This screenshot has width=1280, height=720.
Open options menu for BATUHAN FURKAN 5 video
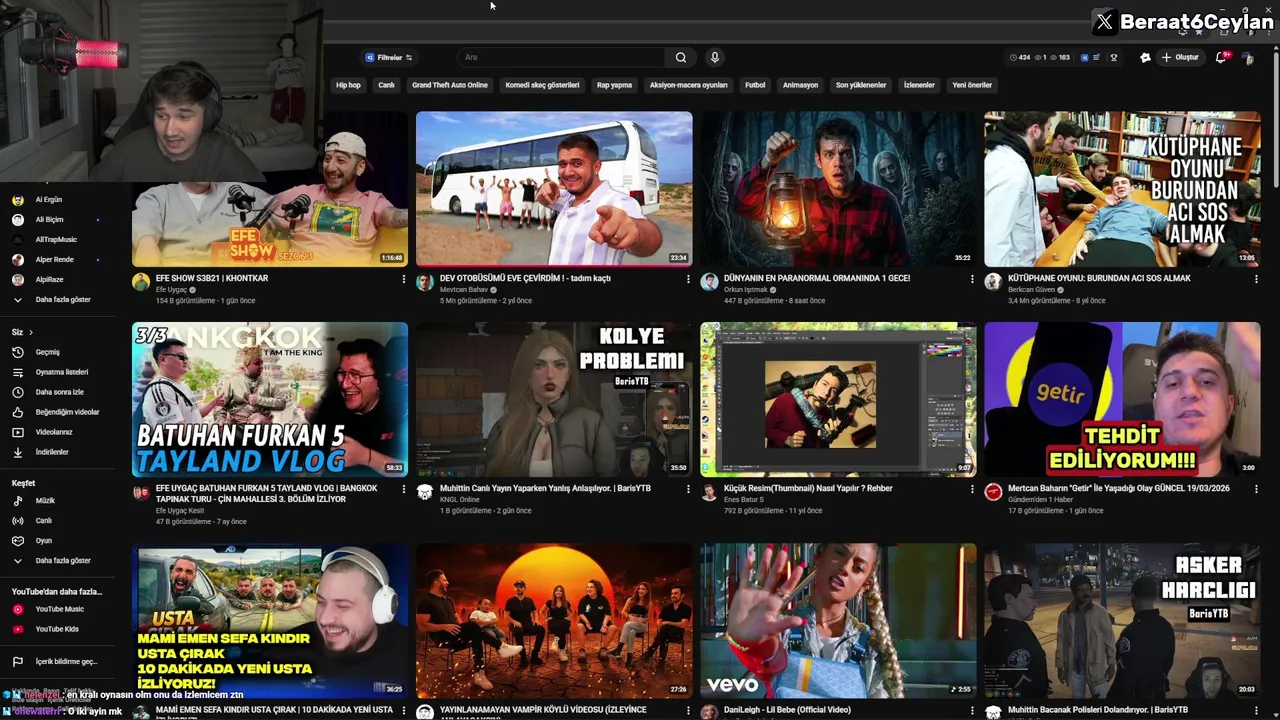[404, 489]
